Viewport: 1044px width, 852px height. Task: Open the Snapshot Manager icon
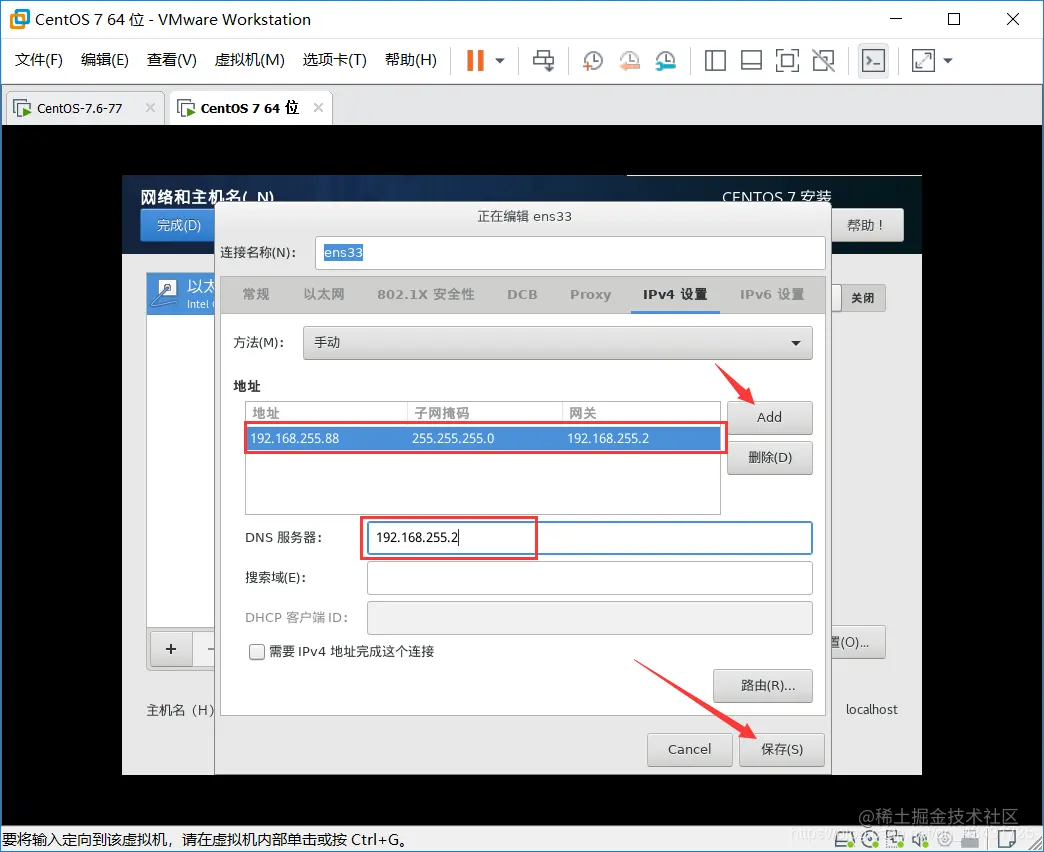coord(665,60)
